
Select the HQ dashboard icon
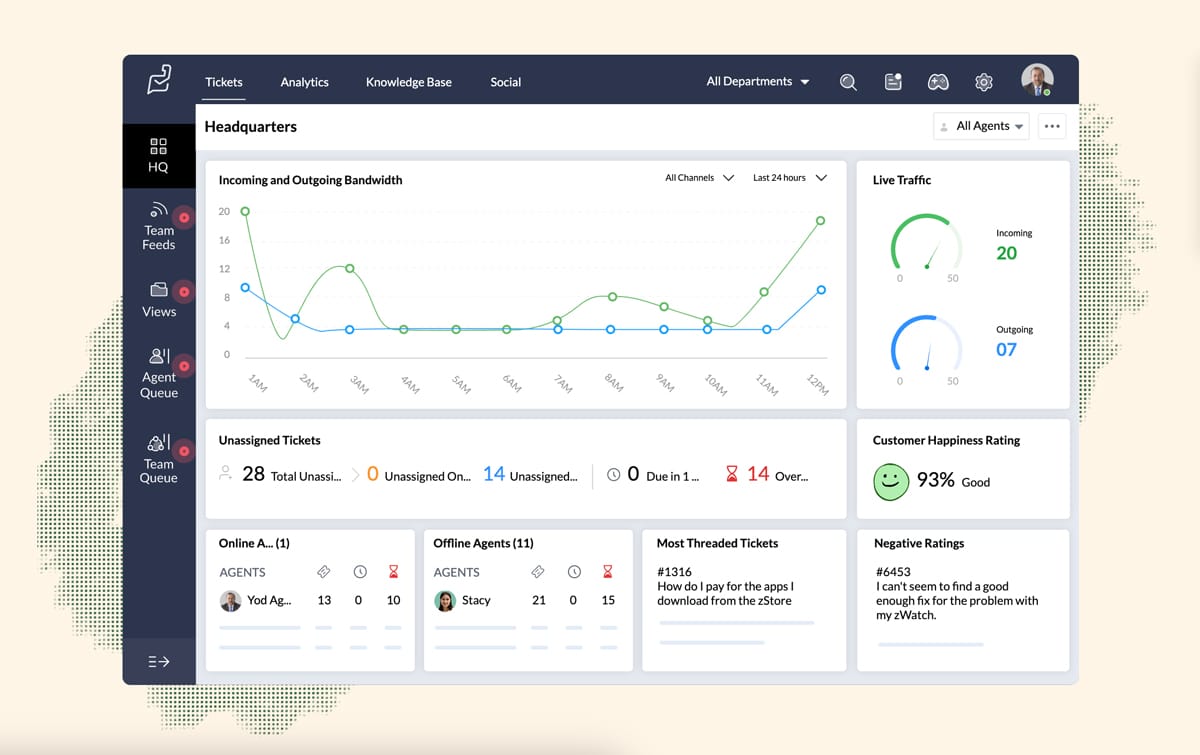(158, 155)
